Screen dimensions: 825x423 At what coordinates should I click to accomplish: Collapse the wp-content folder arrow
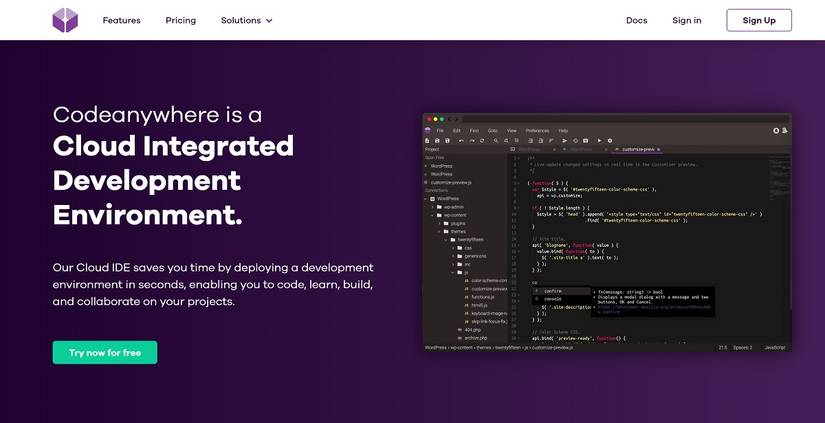pos(432,215)
